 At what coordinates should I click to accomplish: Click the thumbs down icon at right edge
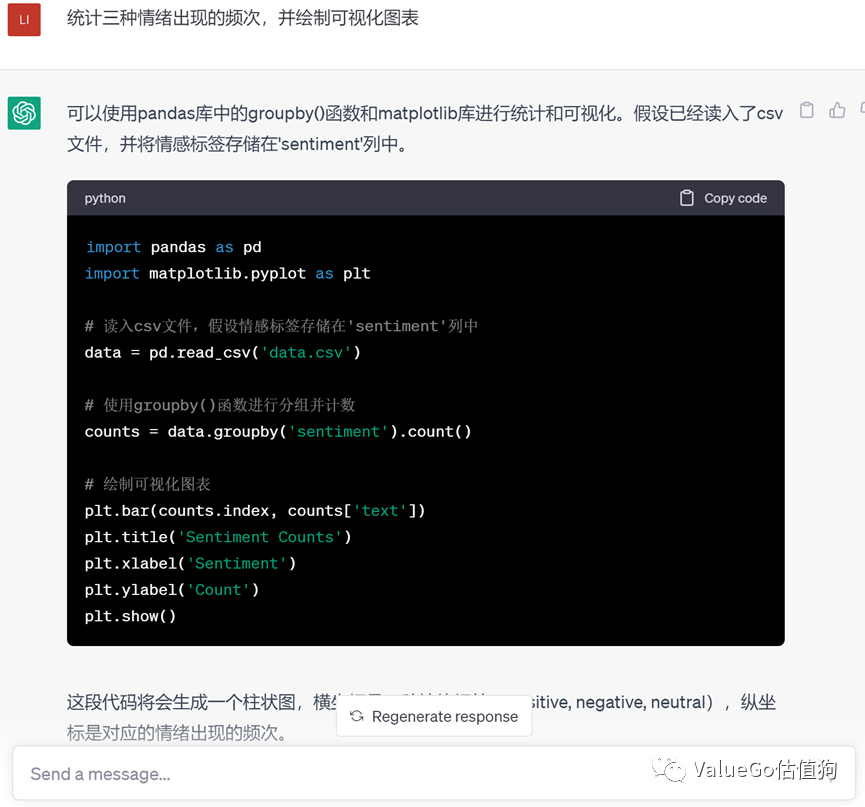pyautogui.click(x=860, y=111)
